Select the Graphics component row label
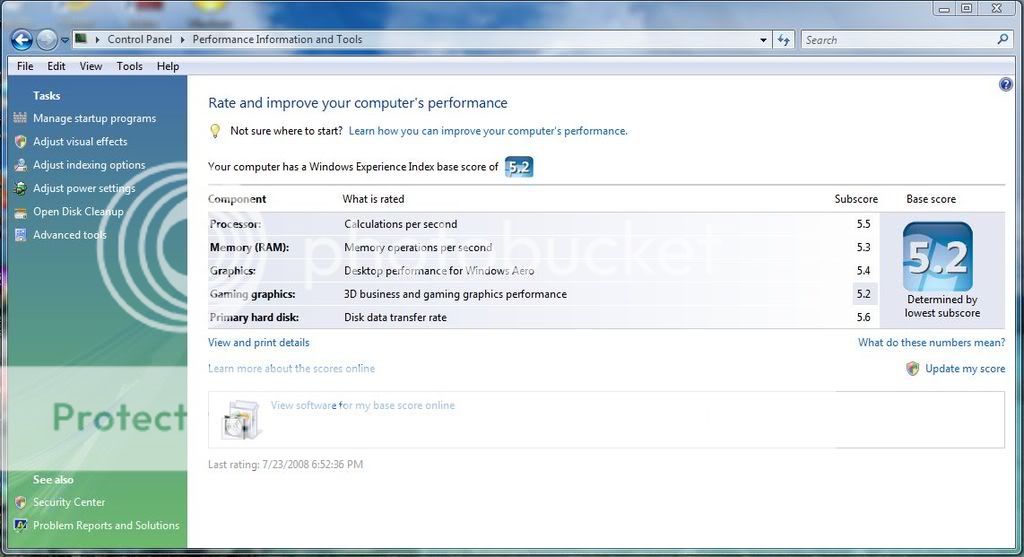 point(232,270)
